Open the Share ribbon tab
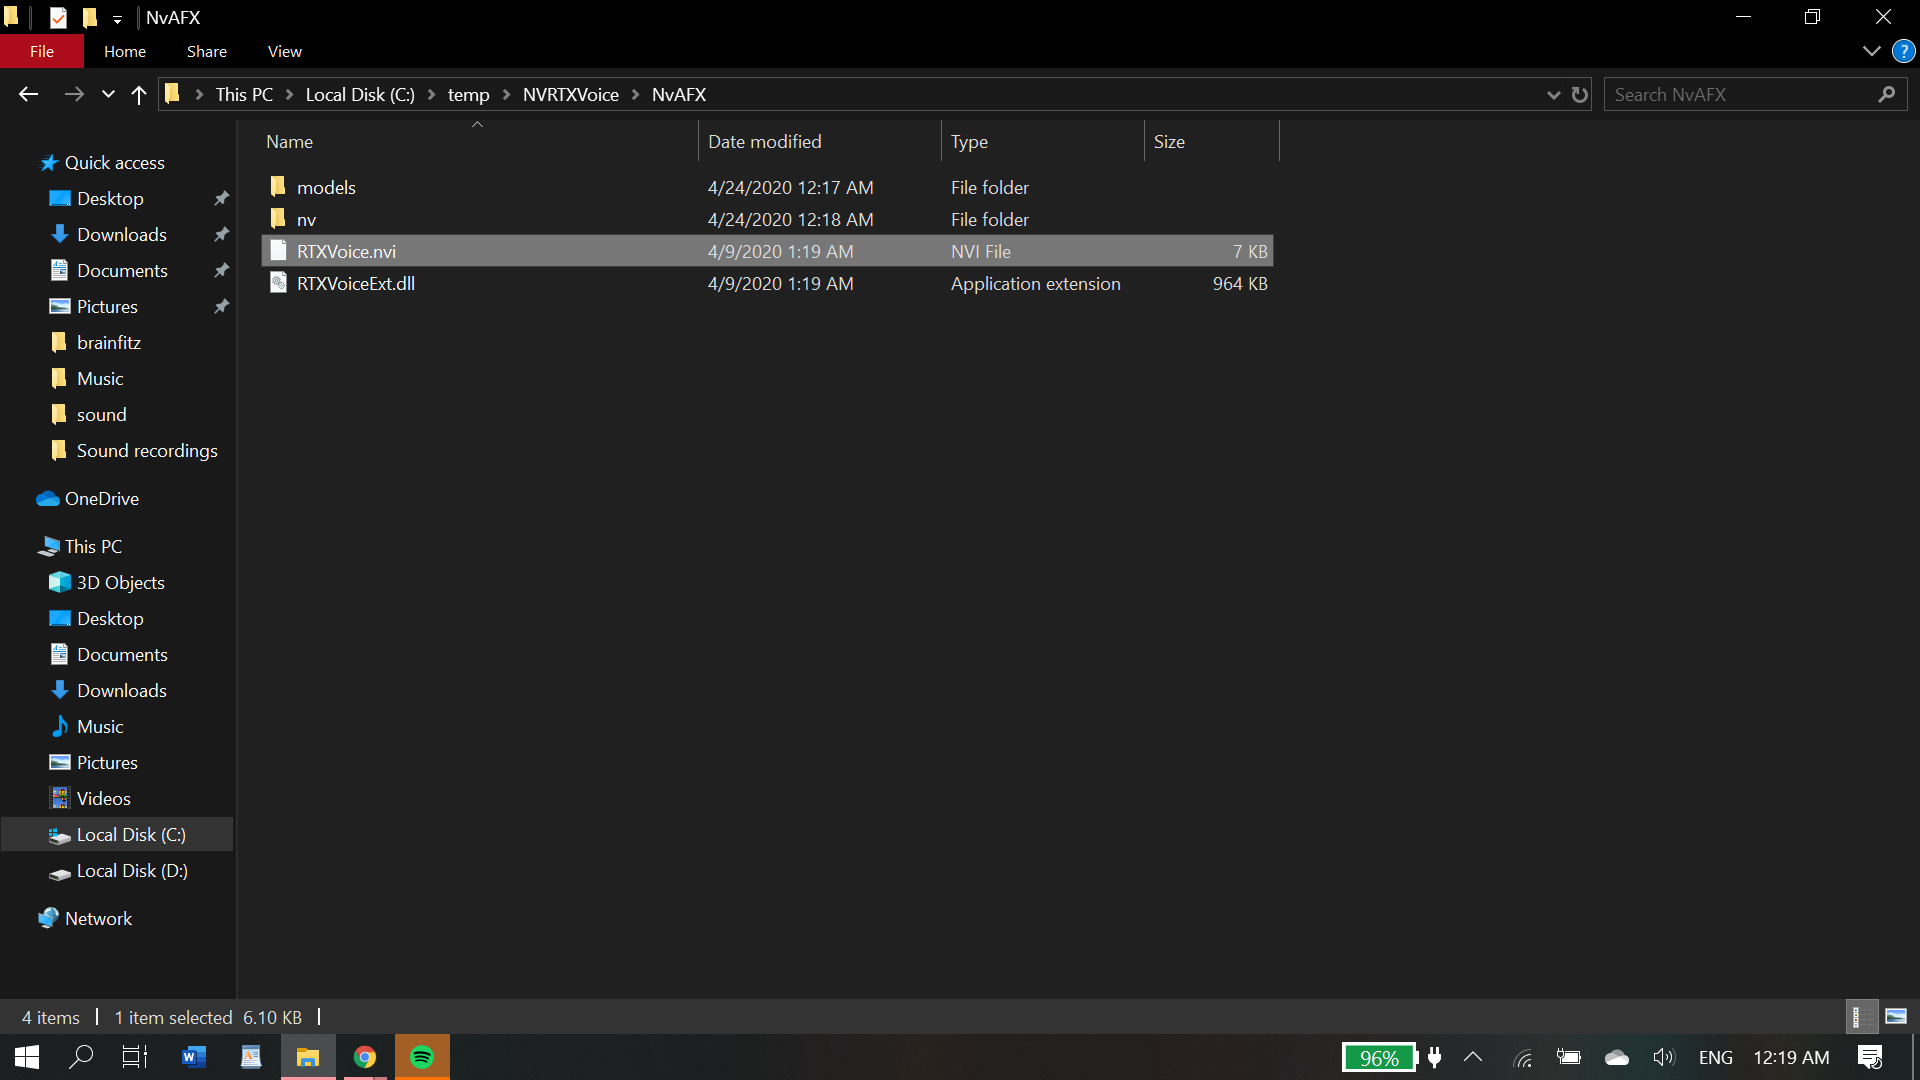The image size is (1920, 1080). point(207,51)
